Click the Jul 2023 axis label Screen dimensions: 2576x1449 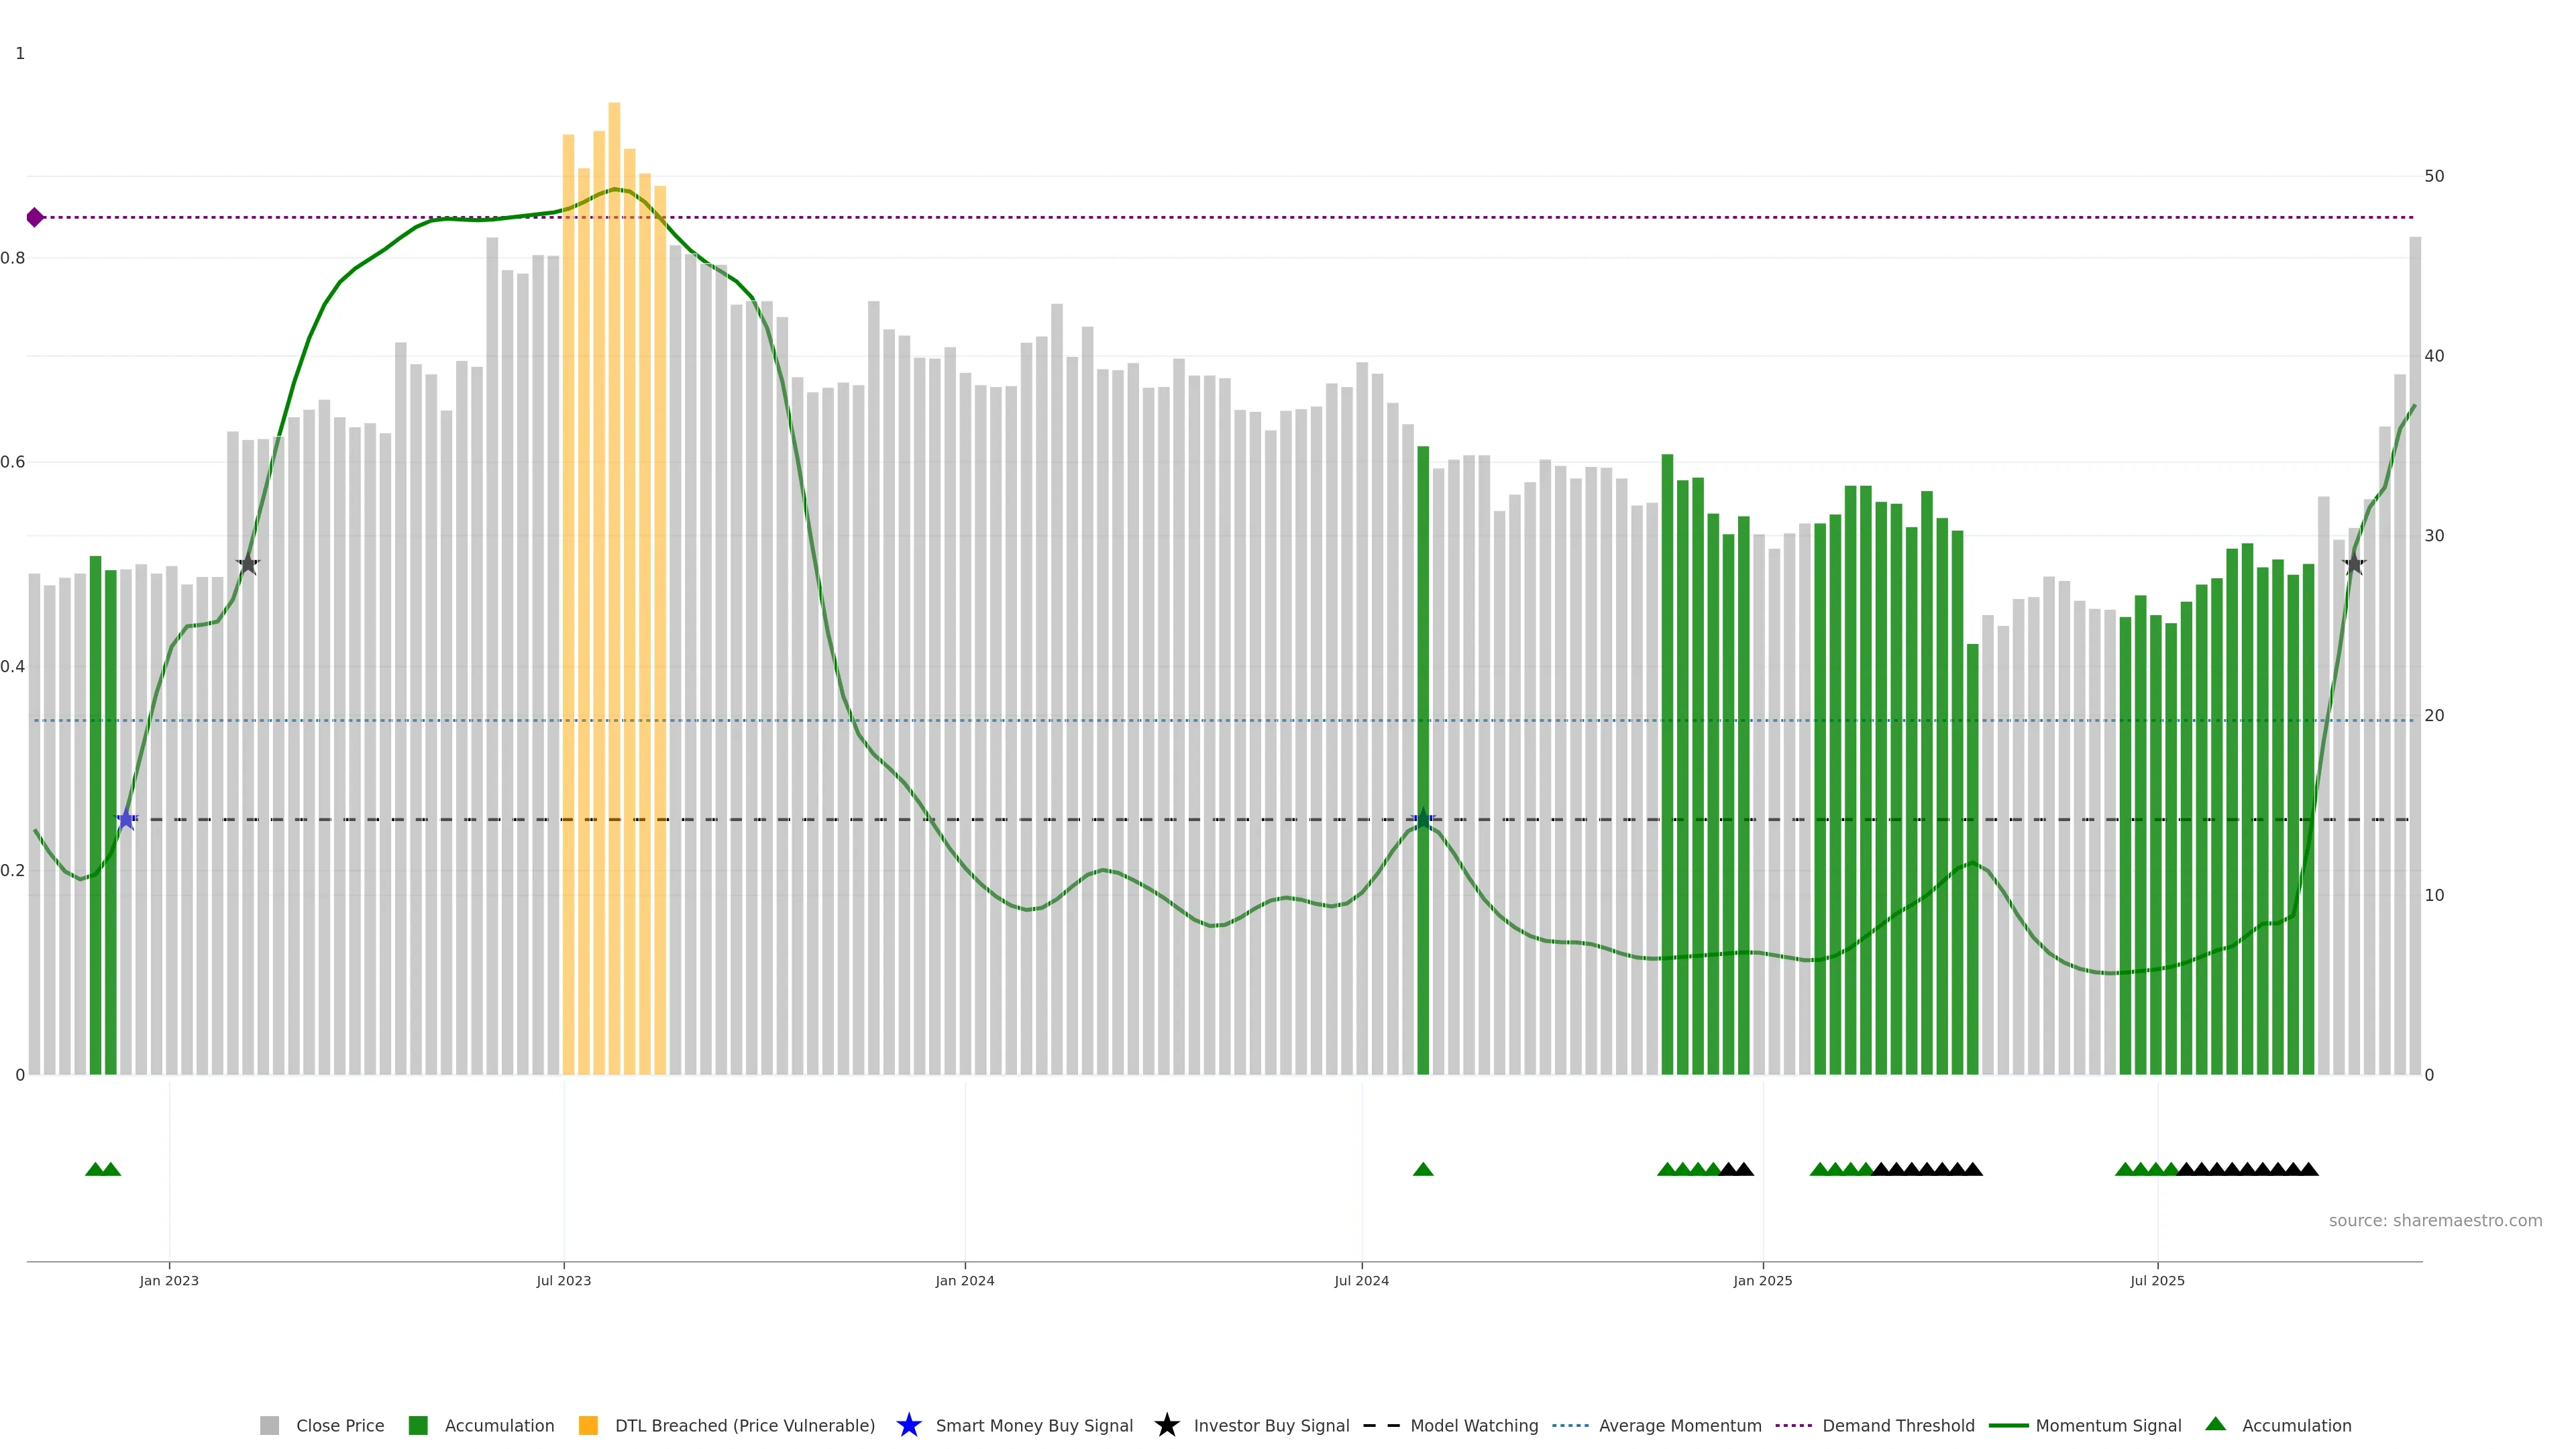(x=563, y=1281)
